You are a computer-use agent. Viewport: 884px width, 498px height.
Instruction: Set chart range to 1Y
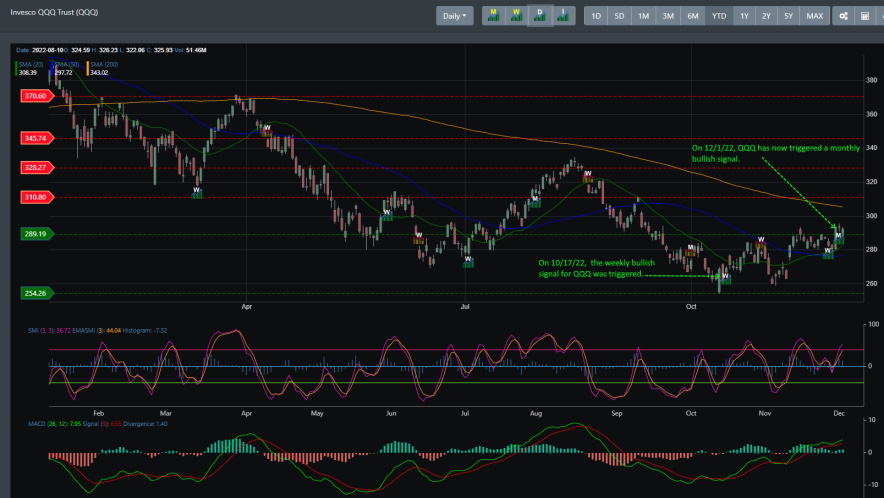(x=744, y=16)
